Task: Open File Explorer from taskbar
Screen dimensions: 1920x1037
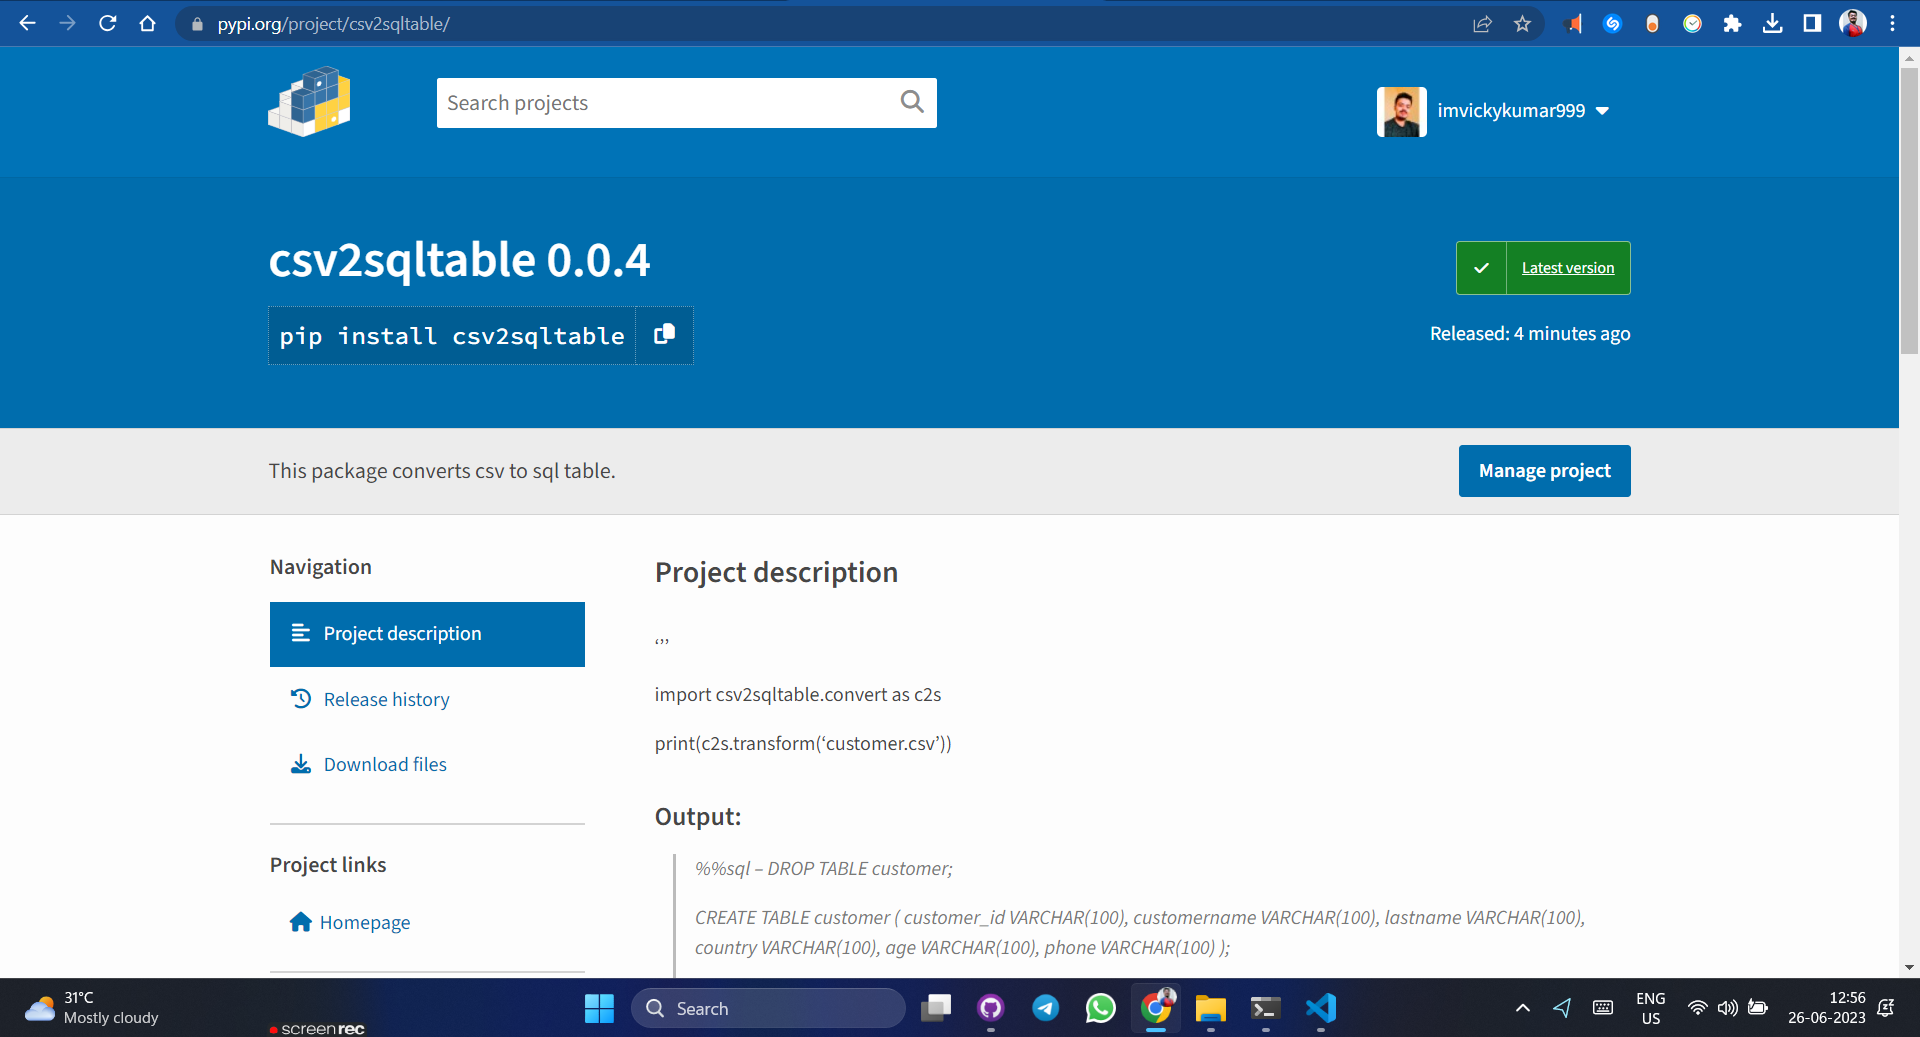Action: click(x=1211, y=1008)
